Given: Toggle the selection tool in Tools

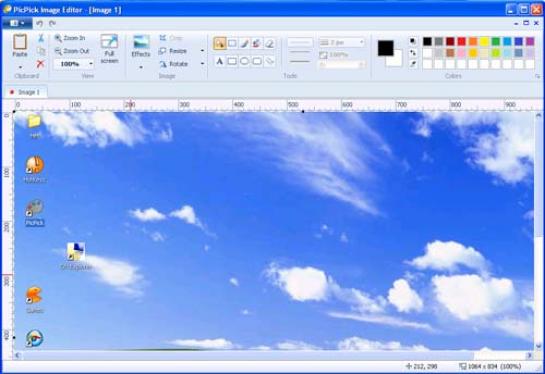Looking at the screenshot, I should 220,43.
